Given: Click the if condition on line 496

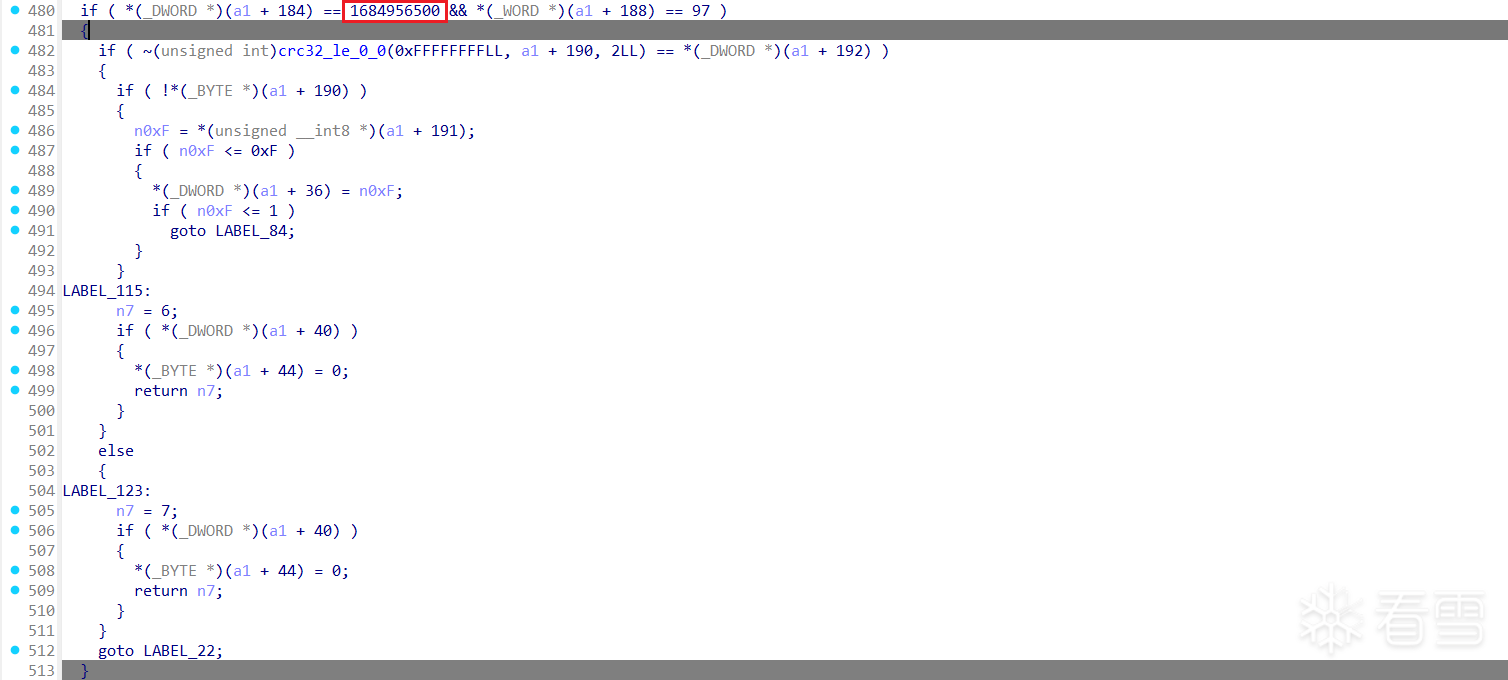Looking at the screenshot, I should (237, 331).
